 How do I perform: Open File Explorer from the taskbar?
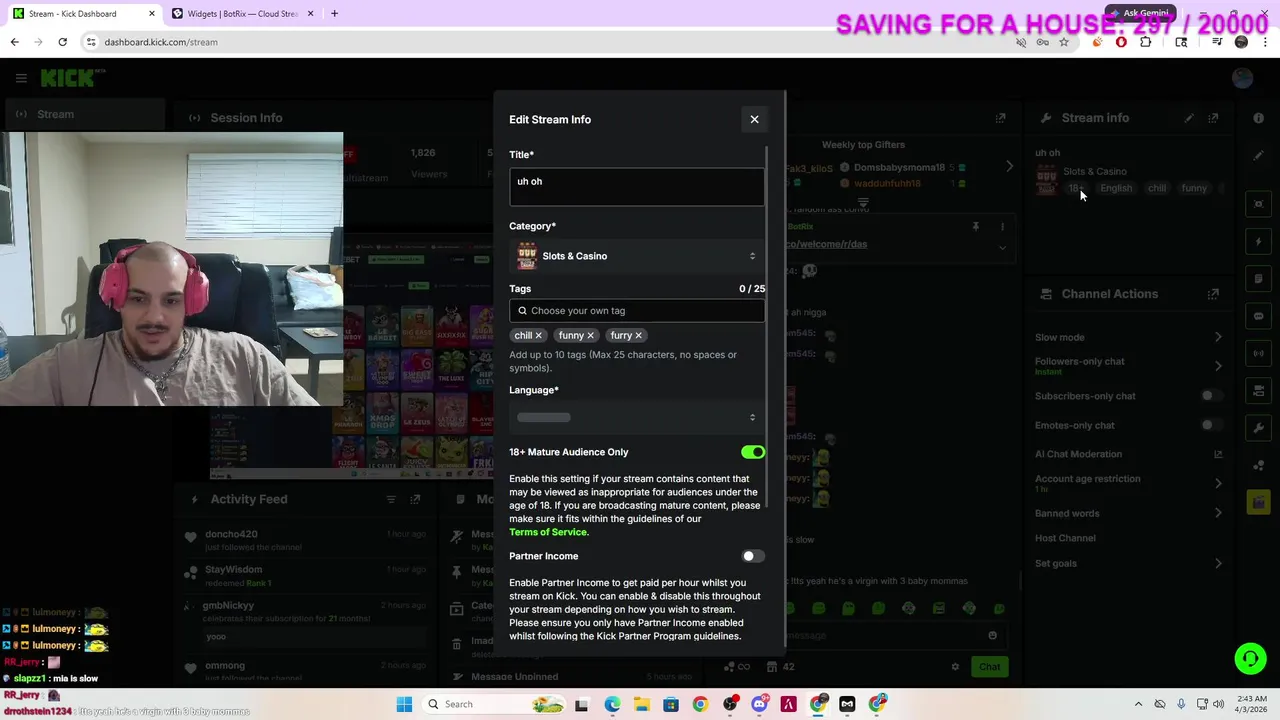click(641, 704)
